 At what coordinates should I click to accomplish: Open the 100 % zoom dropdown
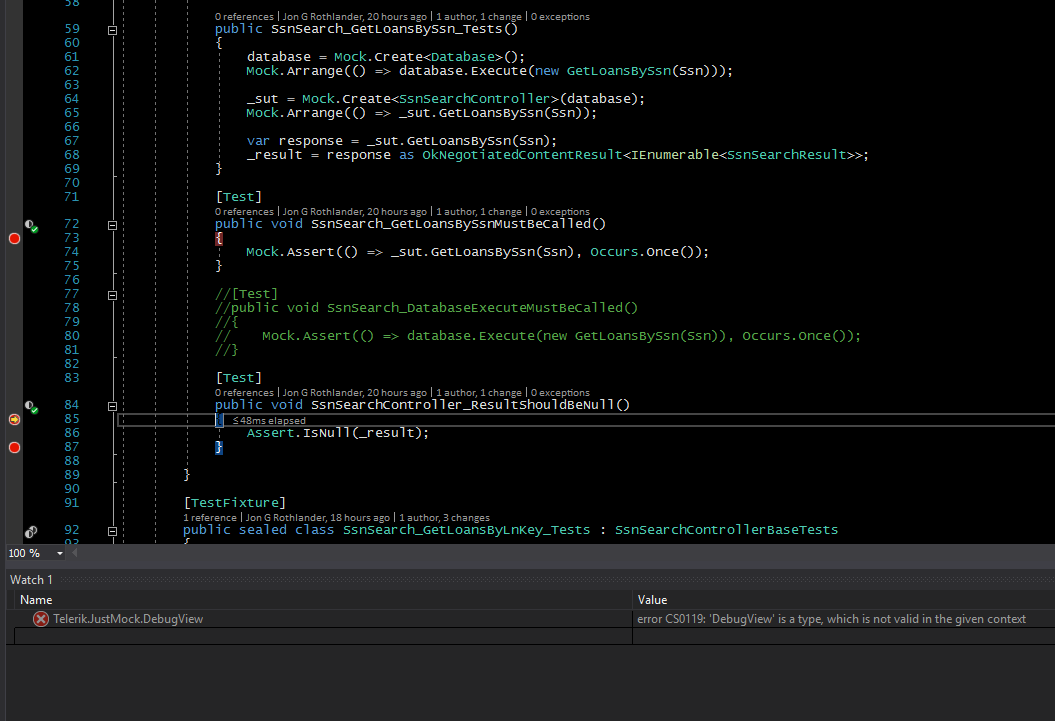point(59,553)
